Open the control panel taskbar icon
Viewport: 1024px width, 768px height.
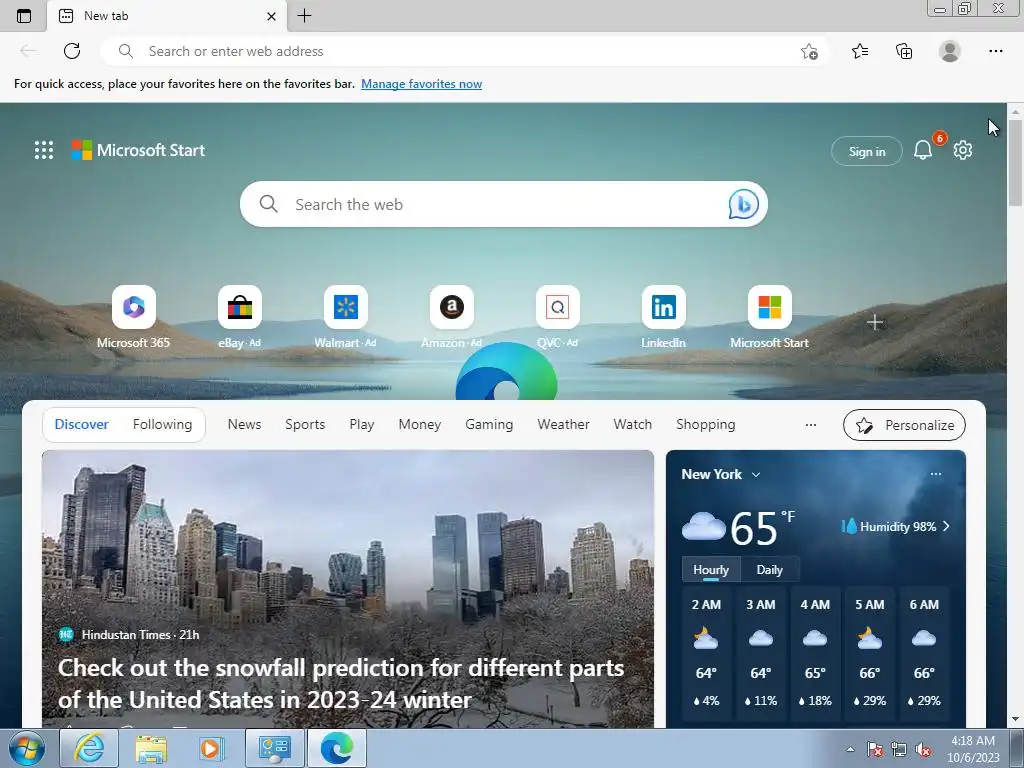pyautogui.click(x=274, y=748)
